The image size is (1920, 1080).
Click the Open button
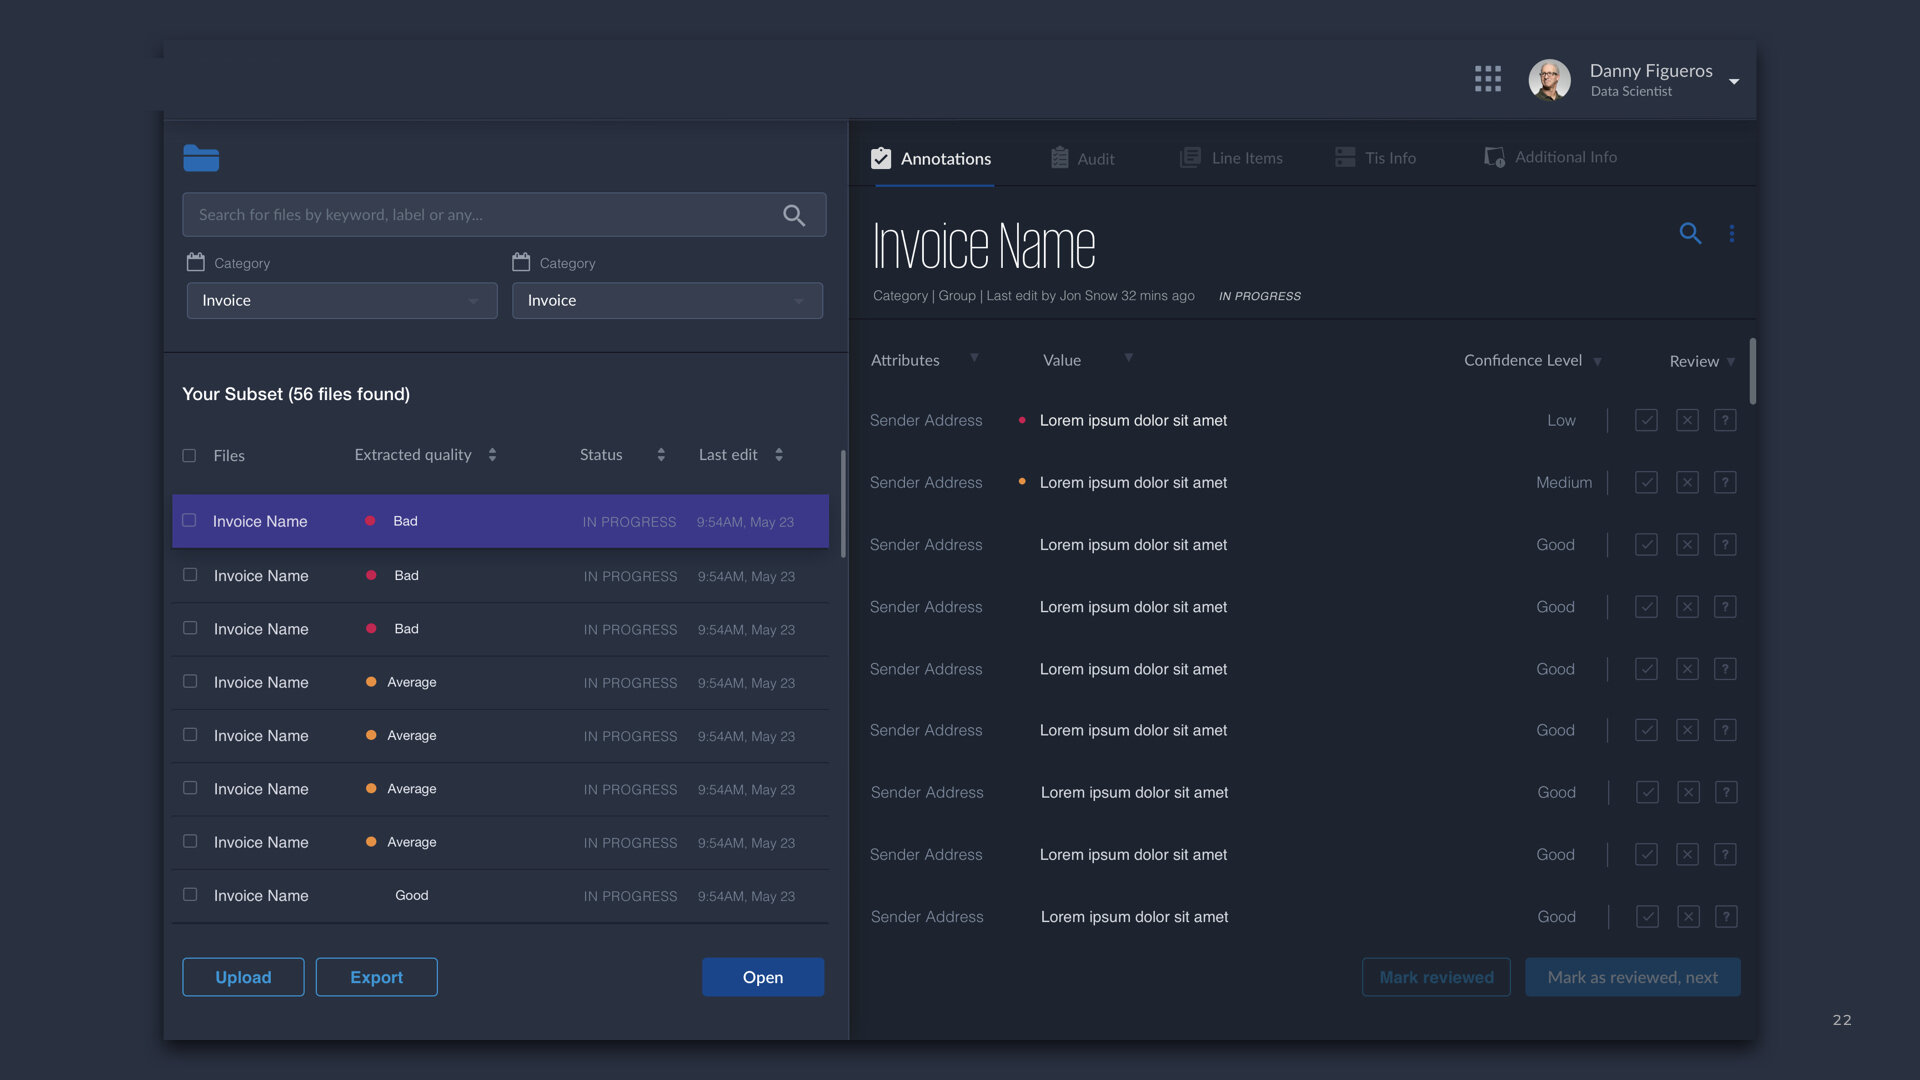tap(763, 977)
